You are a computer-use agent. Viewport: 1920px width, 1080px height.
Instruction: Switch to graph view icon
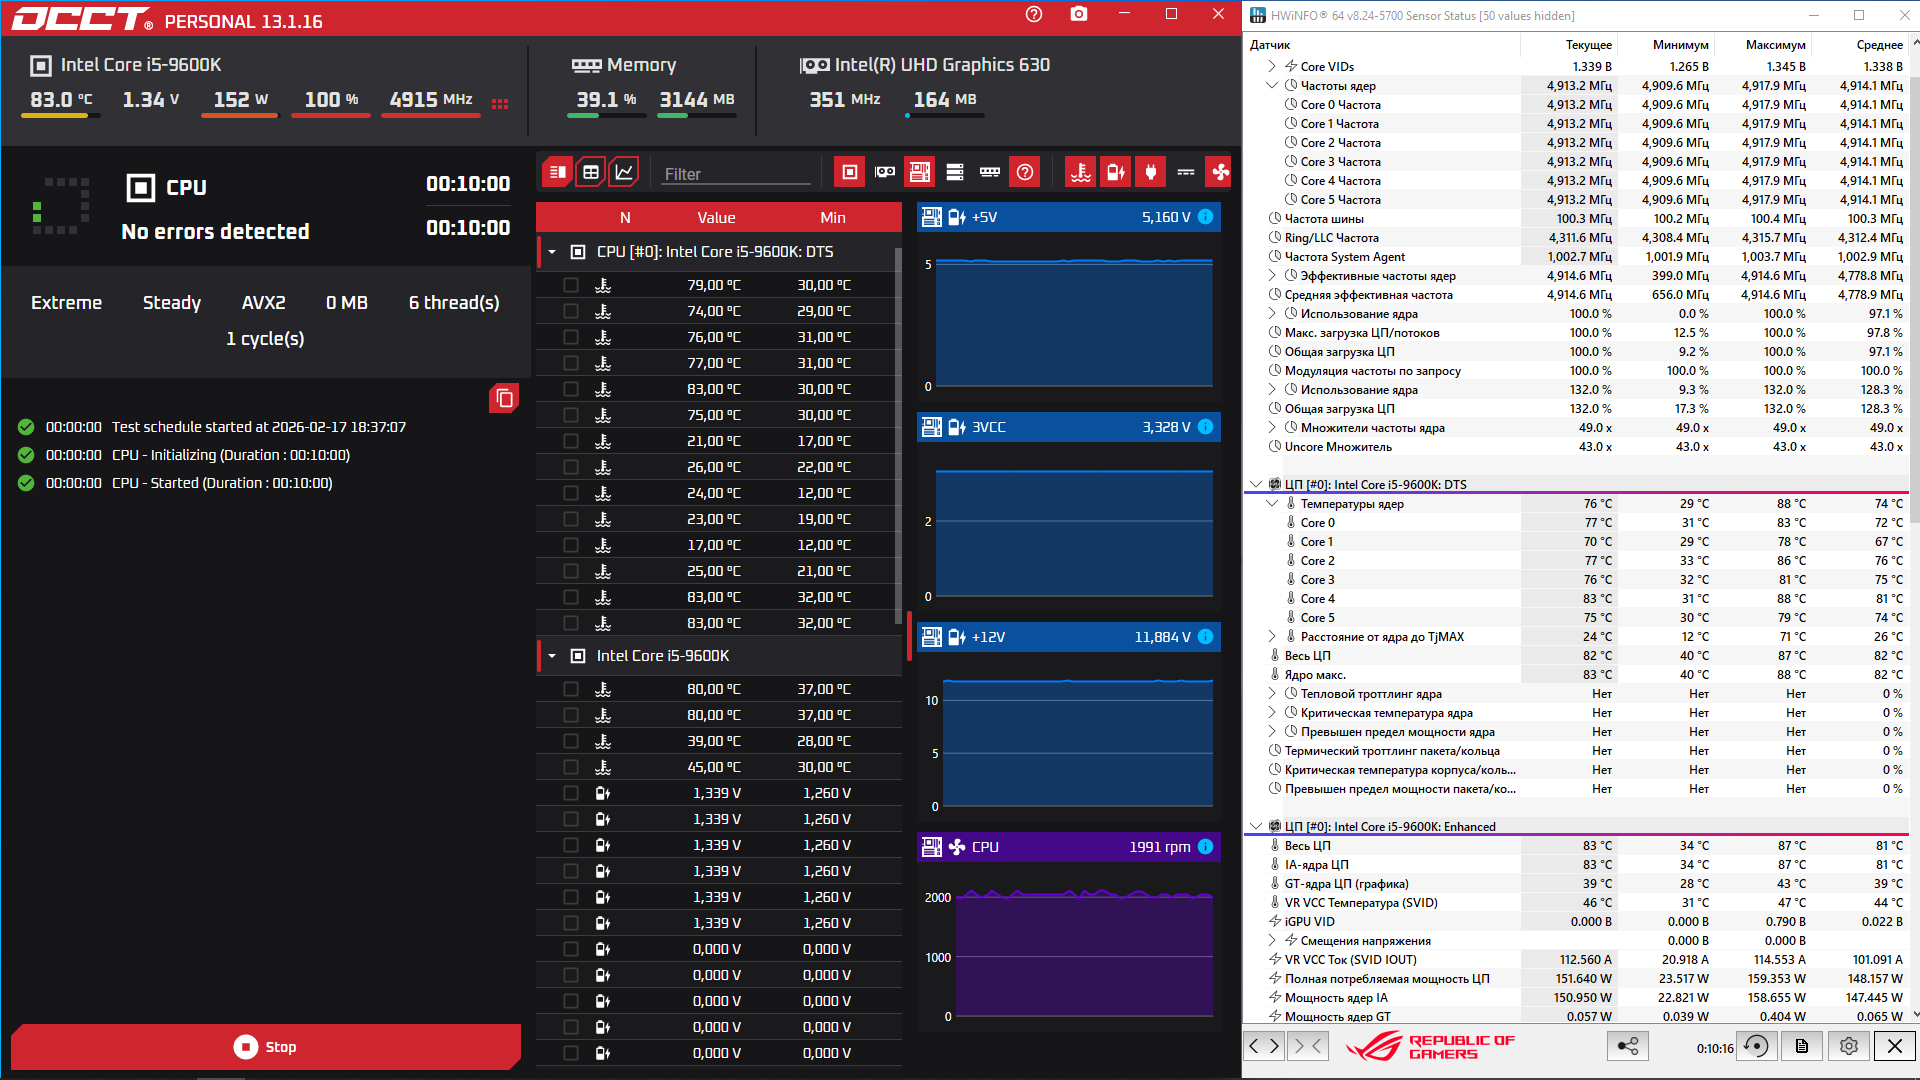click(x=624, y=172)
